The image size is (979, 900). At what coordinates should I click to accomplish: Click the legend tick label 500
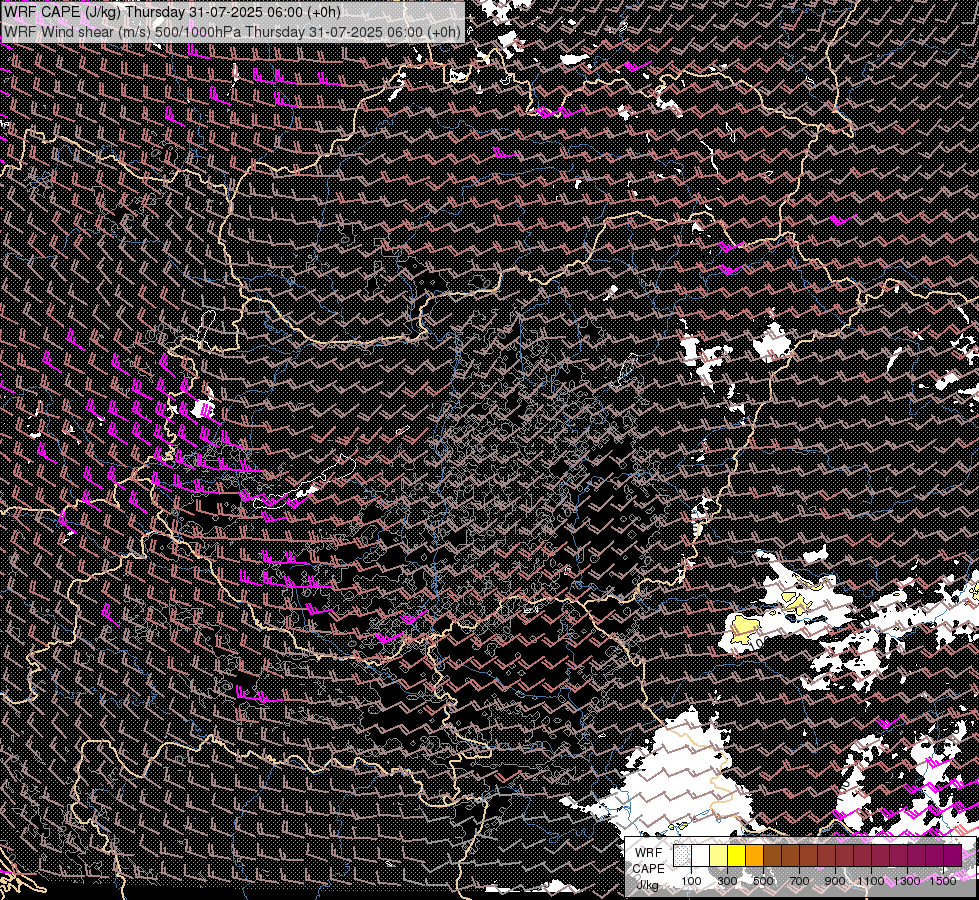click(763, 881)
